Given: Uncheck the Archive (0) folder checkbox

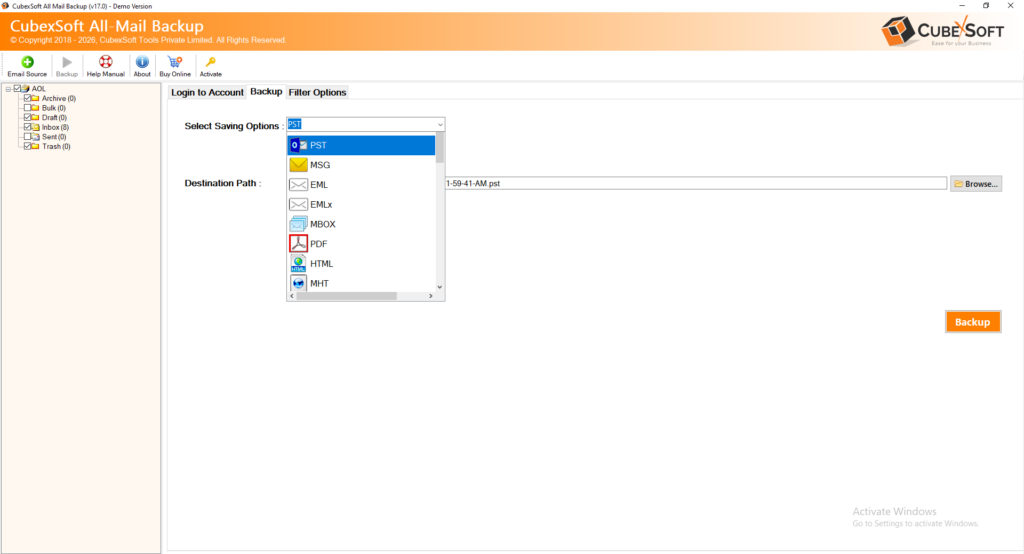Looking at the screenshot, I should point(27,98).
